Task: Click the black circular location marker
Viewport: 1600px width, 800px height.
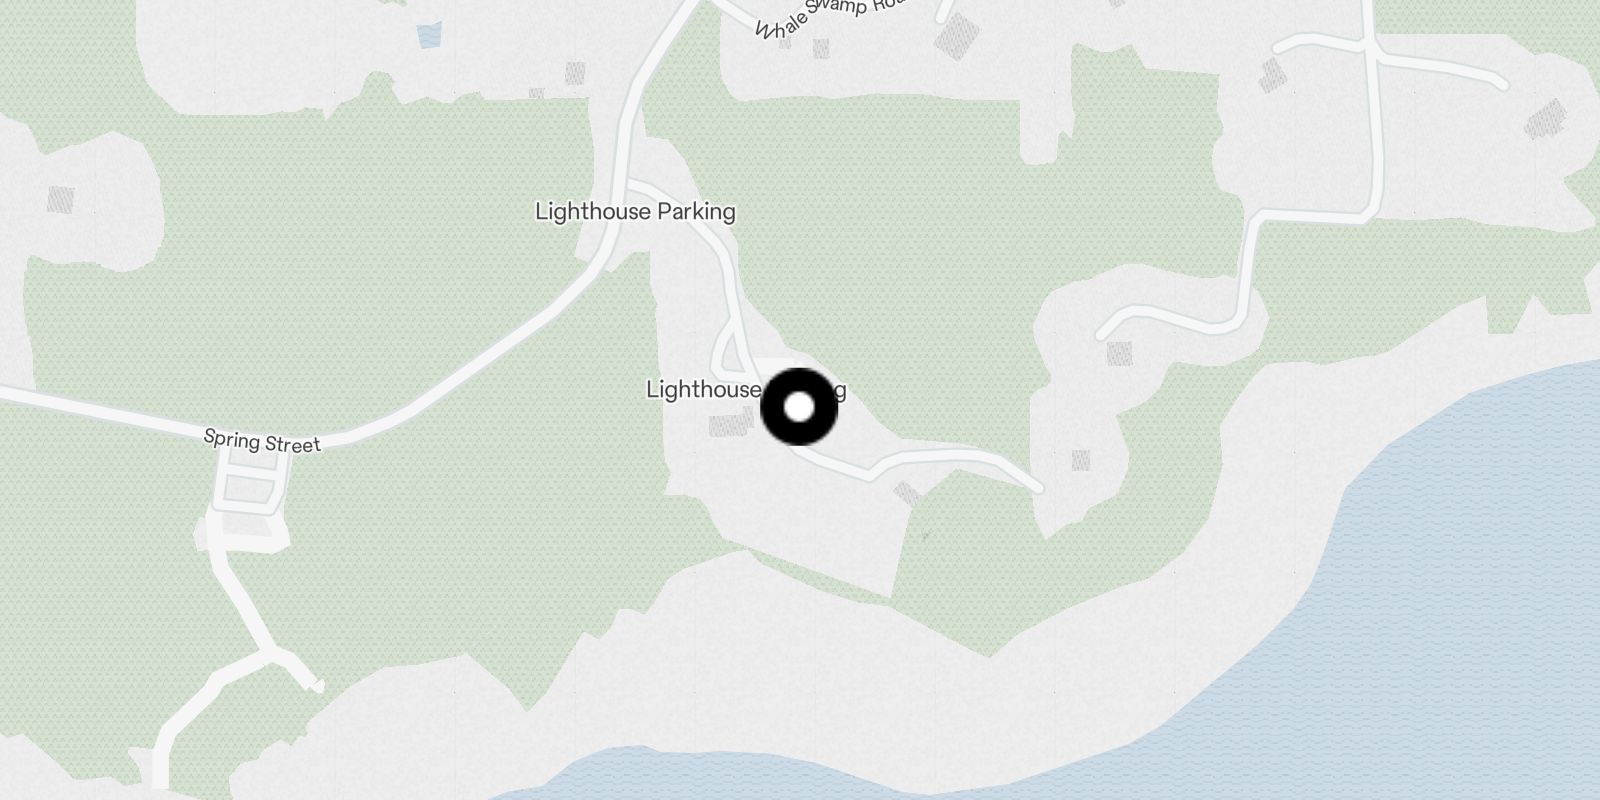Action: 799,407
